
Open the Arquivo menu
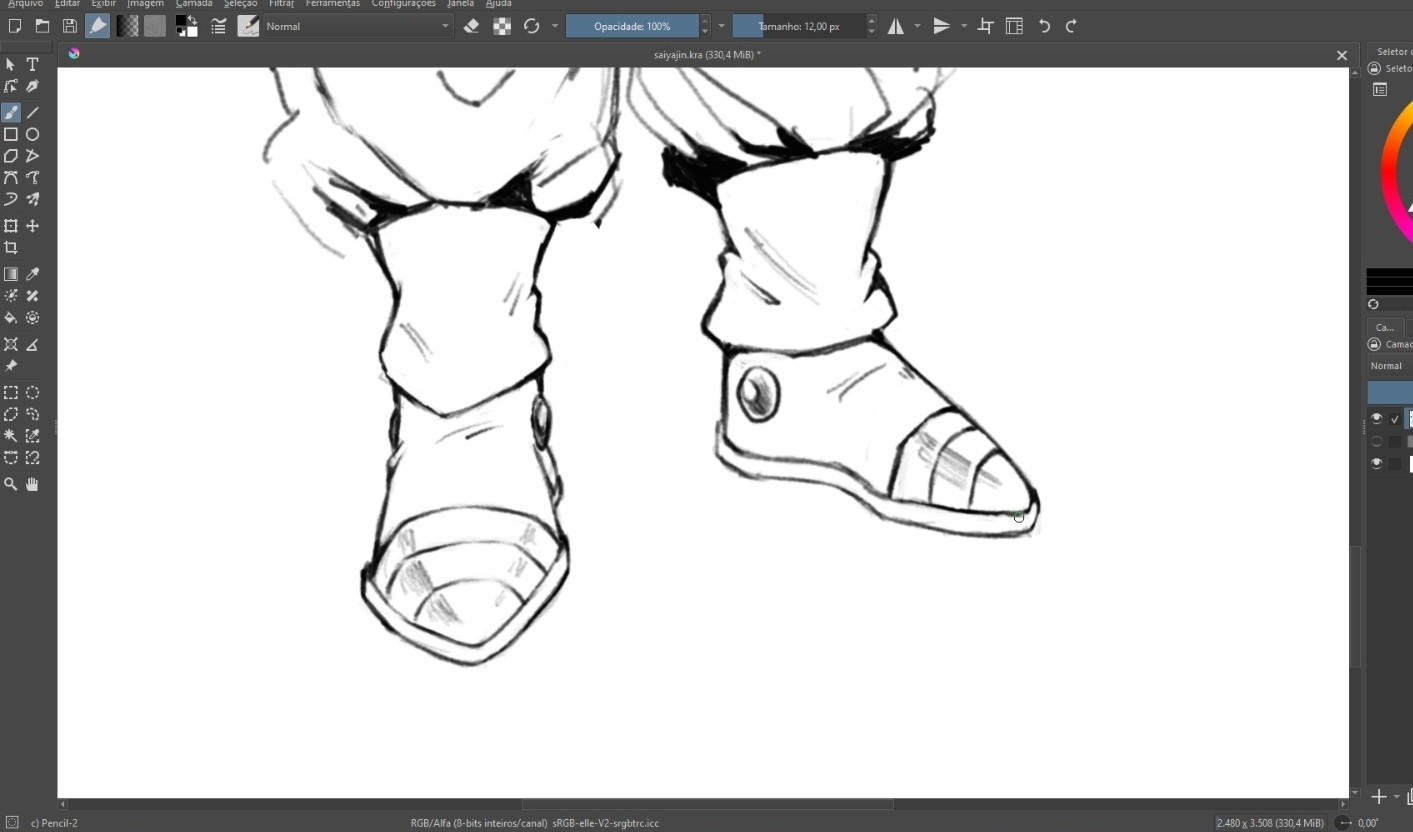pos(25,3)
